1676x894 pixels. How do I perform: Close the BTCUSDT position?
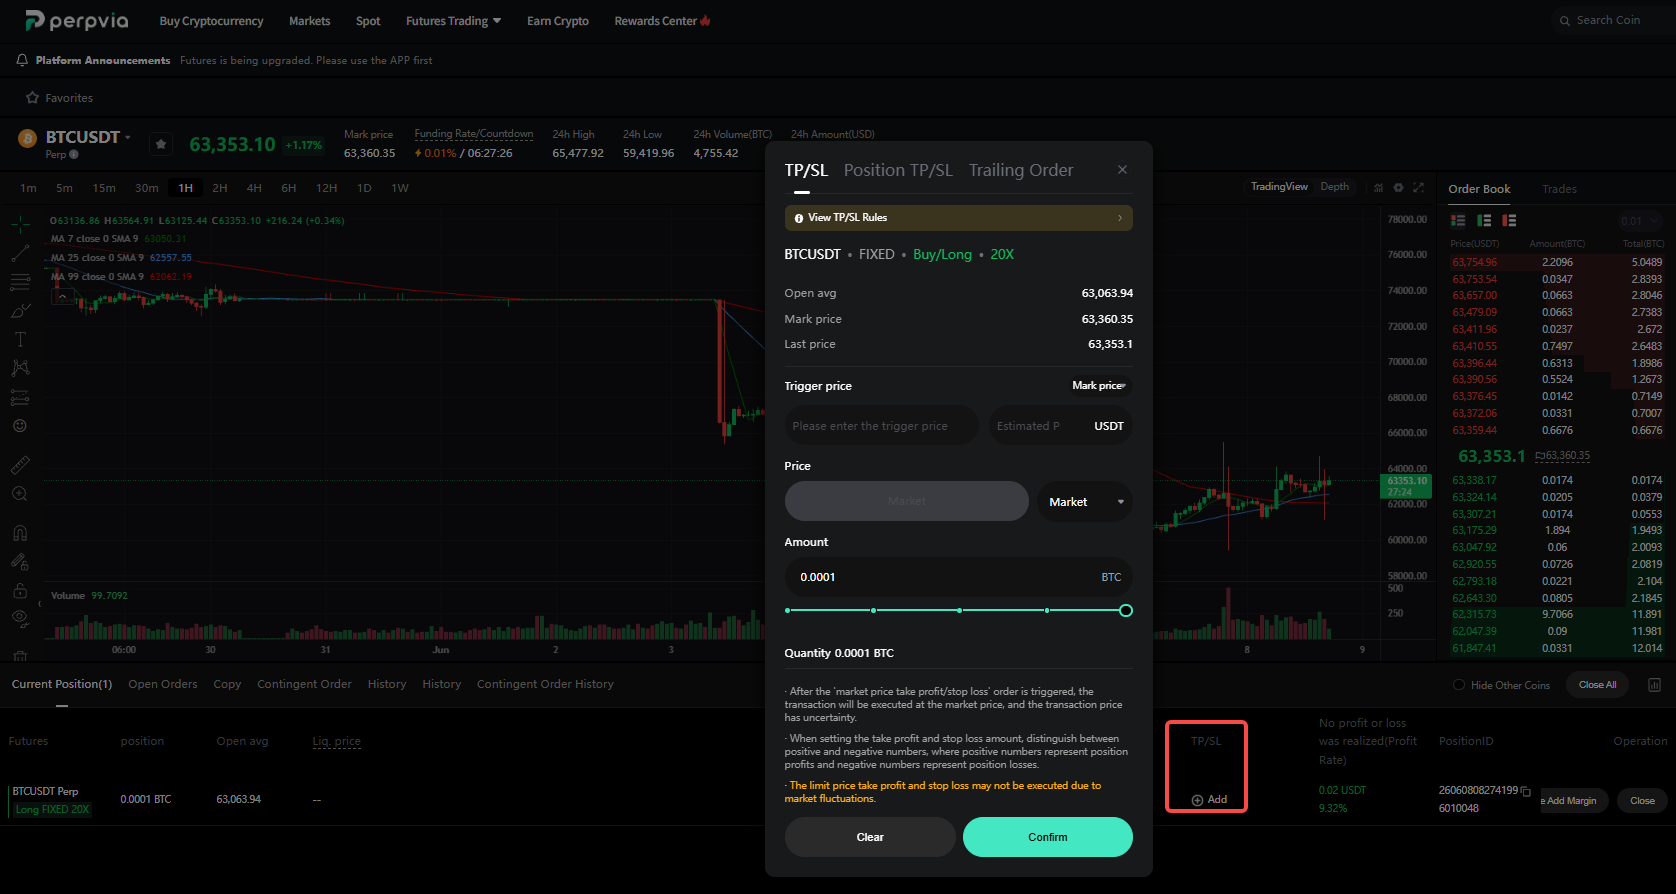click(1642, 801)
